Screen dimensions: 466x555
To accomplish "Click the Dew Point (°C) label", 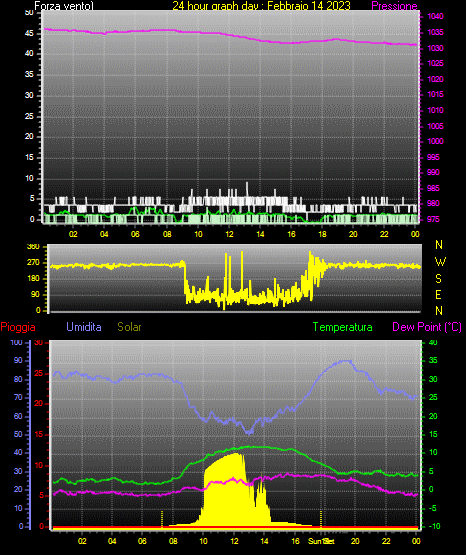I will [427, 327].
